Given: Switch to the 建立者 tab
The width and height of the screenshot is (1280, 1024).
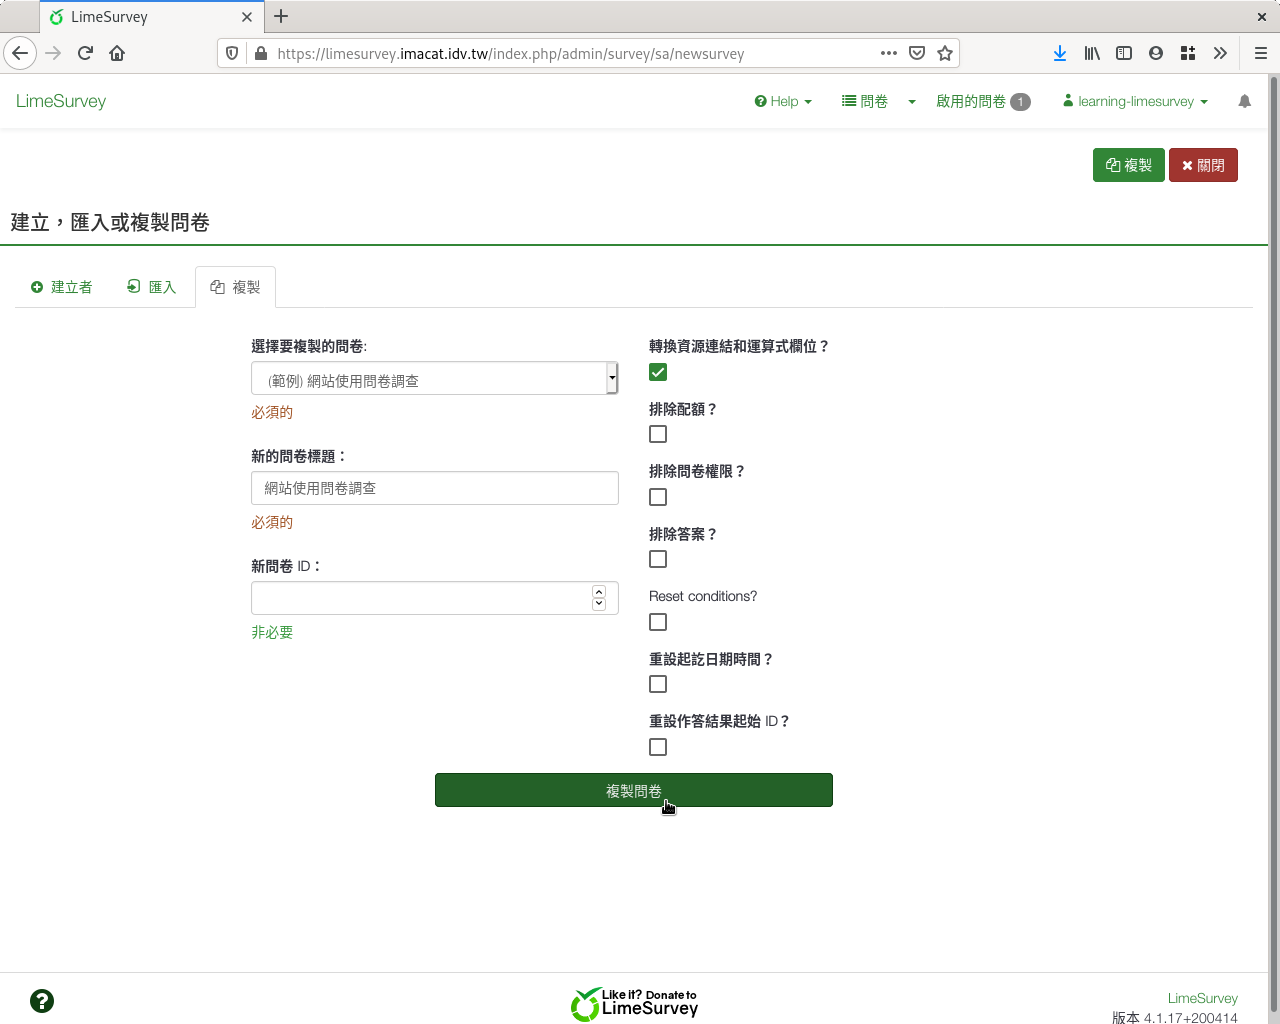Looking at the screenshot, I should pyautogui.click(x=62, y=287).
